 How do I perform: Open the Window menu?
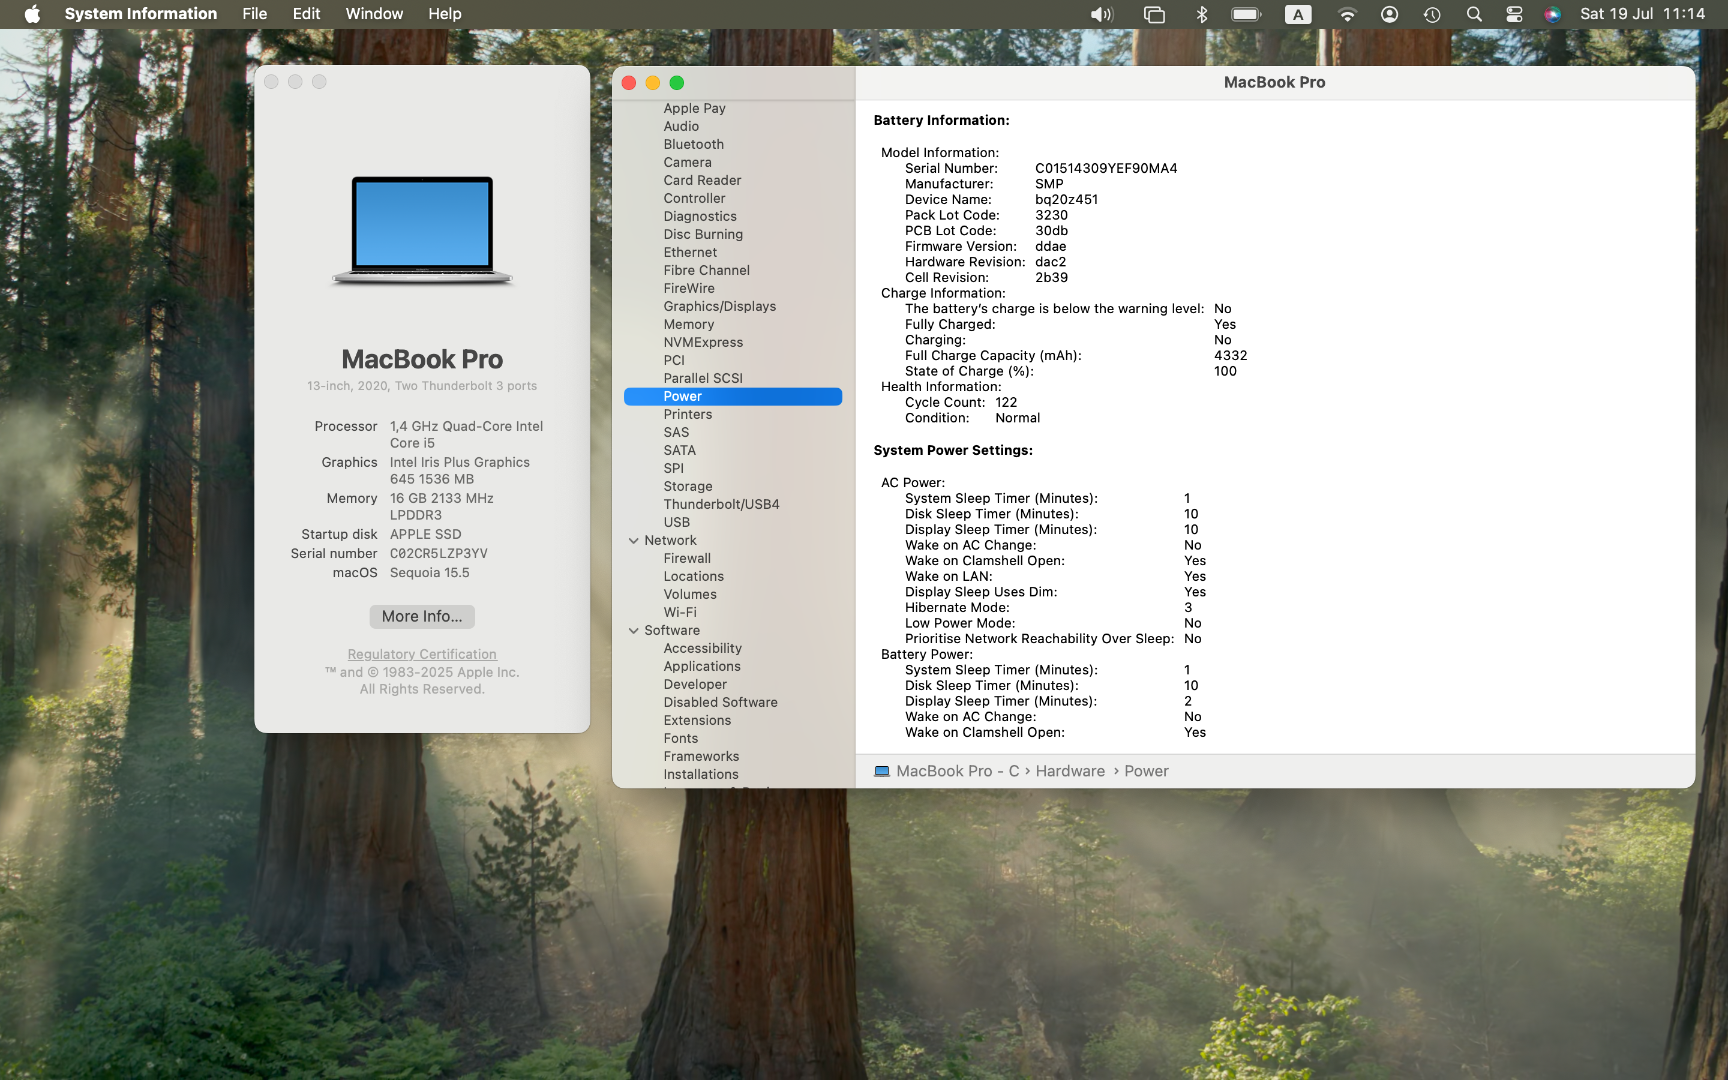374,14
